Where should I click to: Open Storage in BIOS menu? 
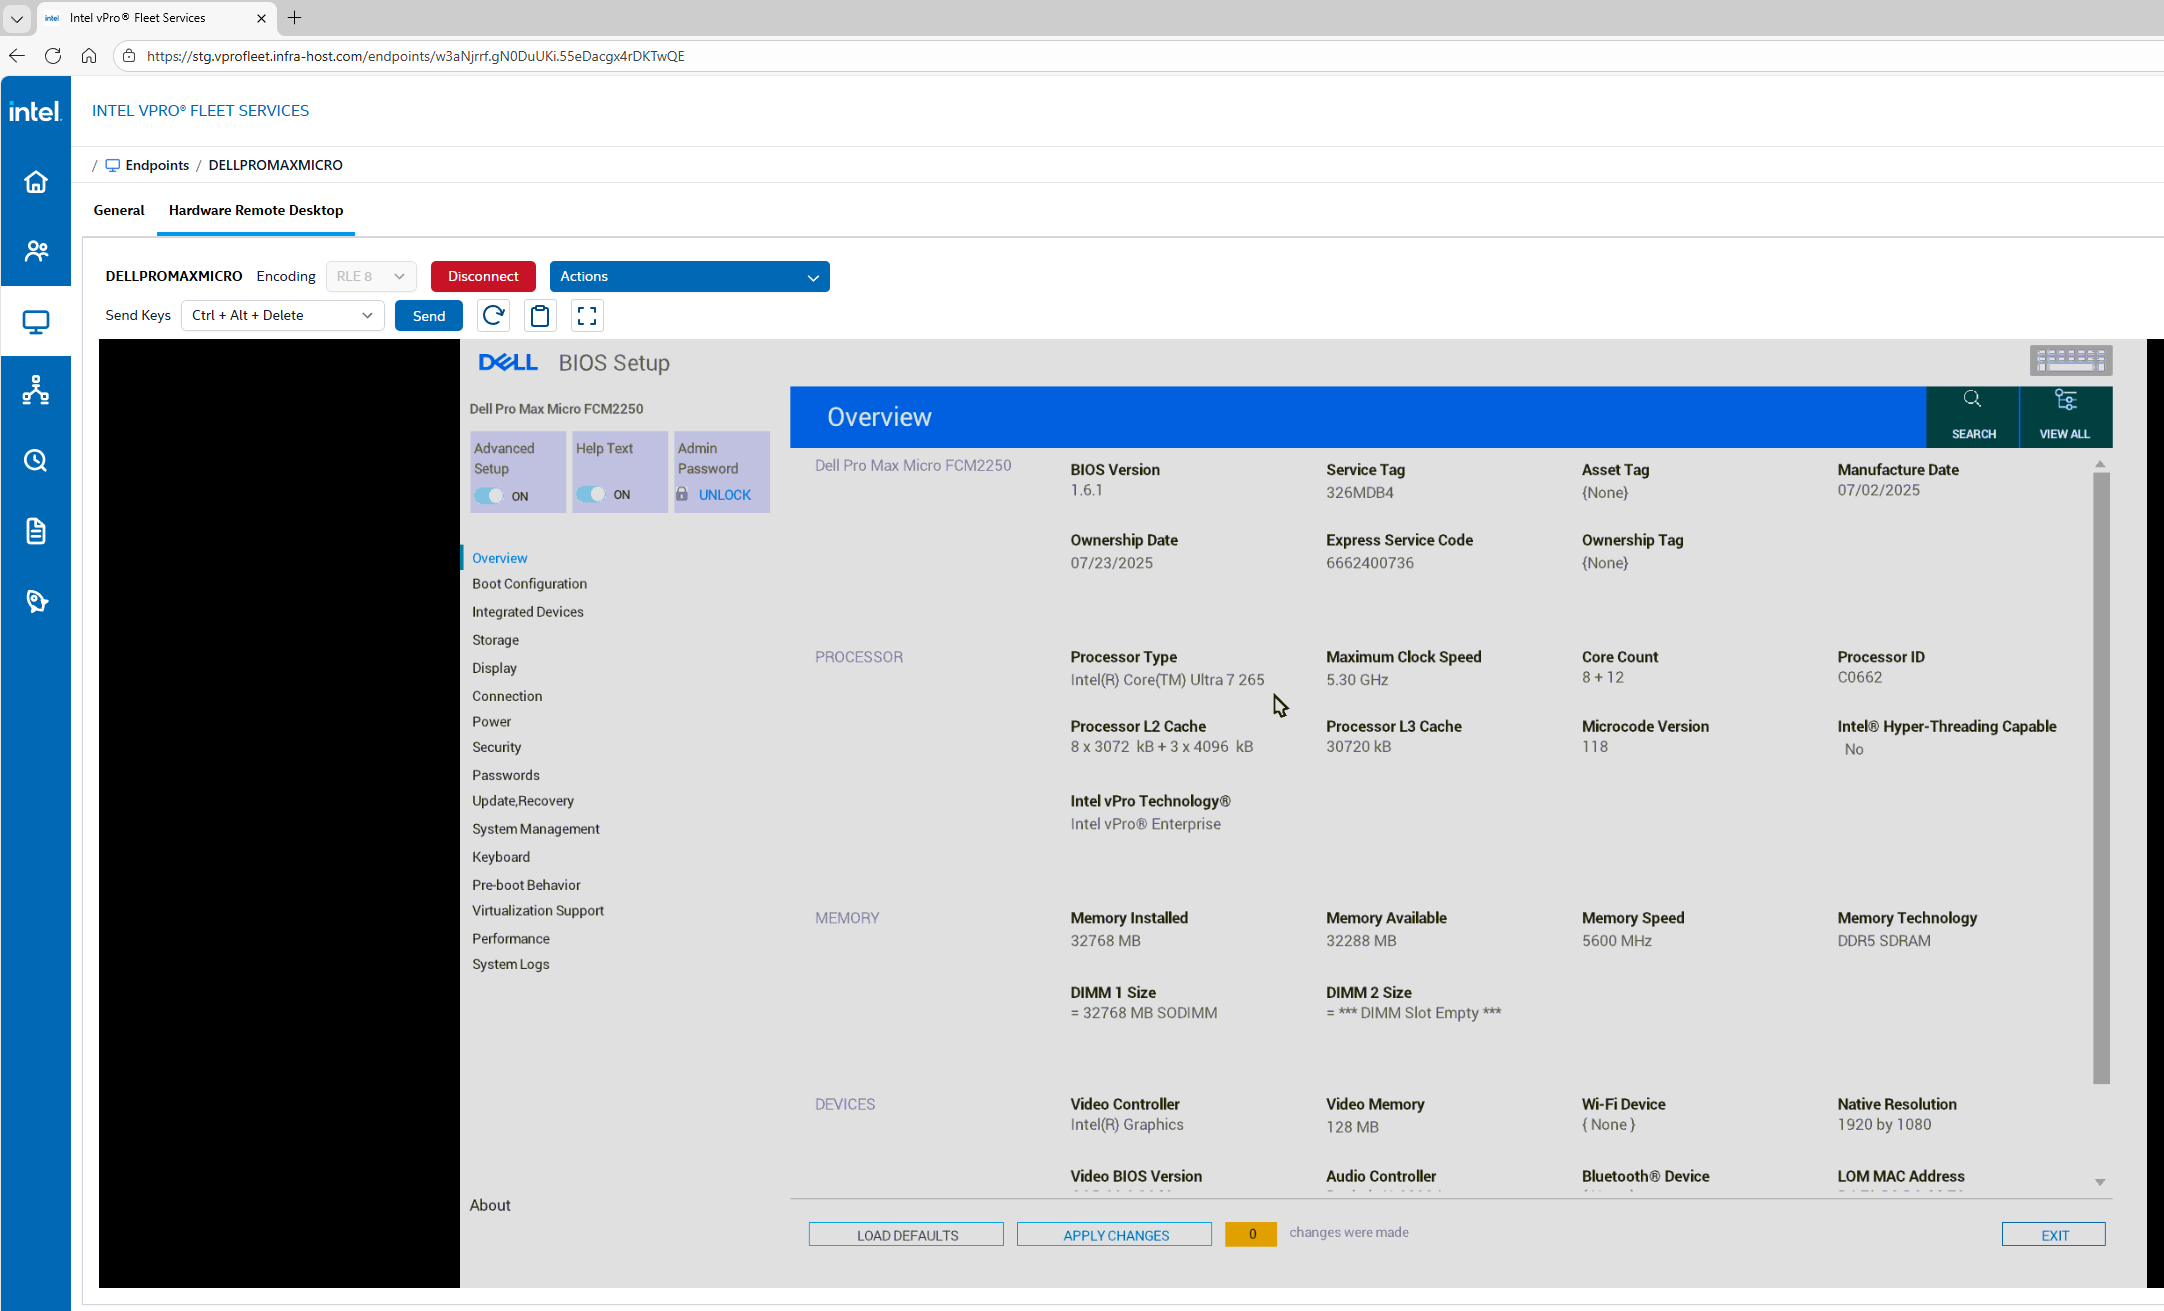point(495,640)
